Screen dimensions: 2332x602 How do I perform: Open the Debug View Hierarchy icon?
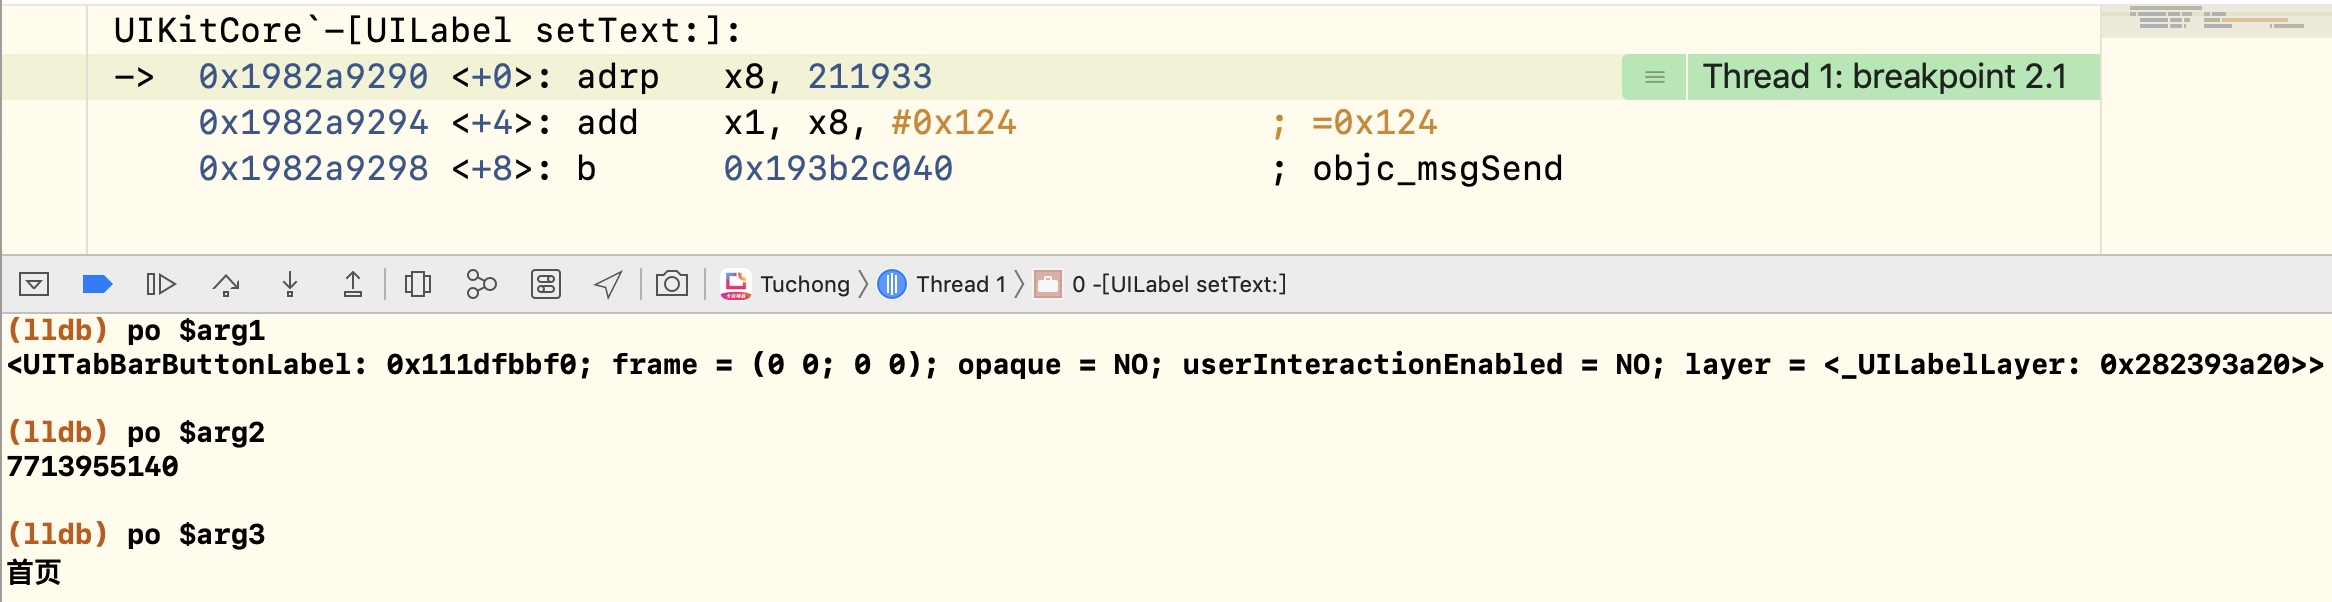tap(418, 285)
